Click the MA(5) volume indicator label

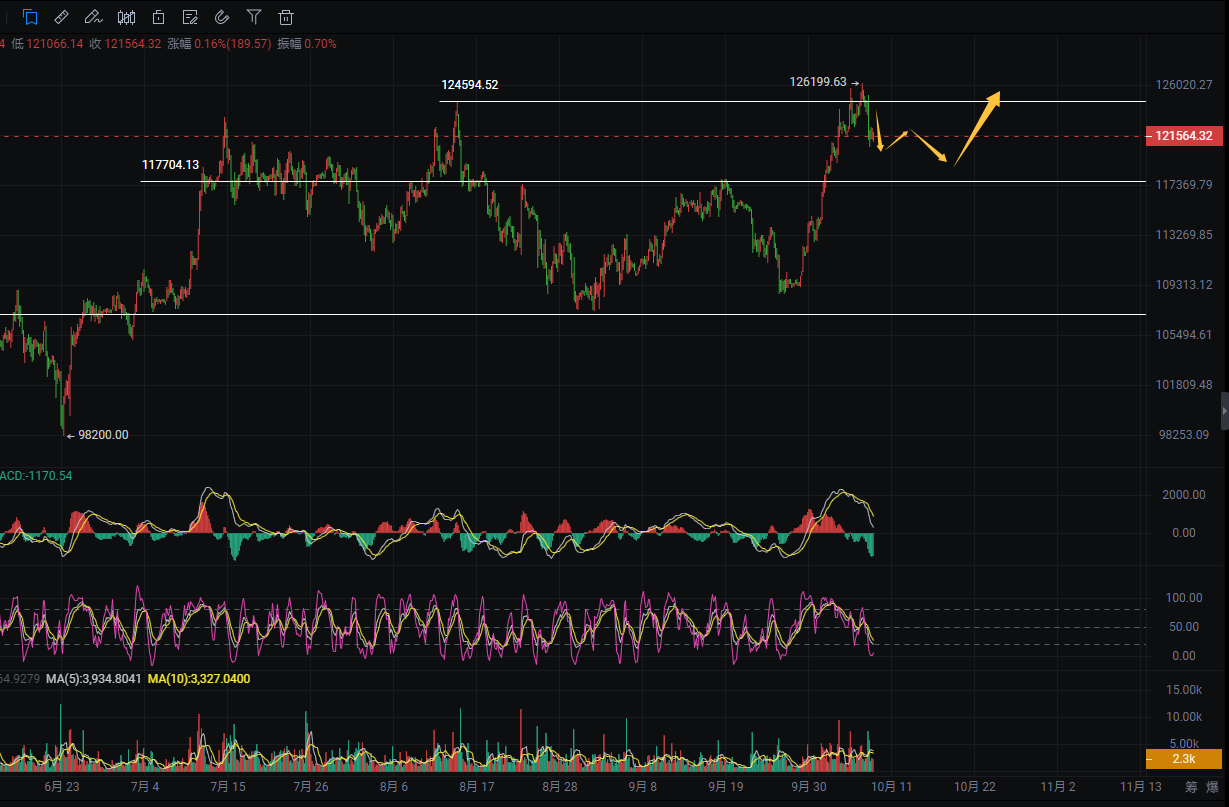click(x=93, y=679)
